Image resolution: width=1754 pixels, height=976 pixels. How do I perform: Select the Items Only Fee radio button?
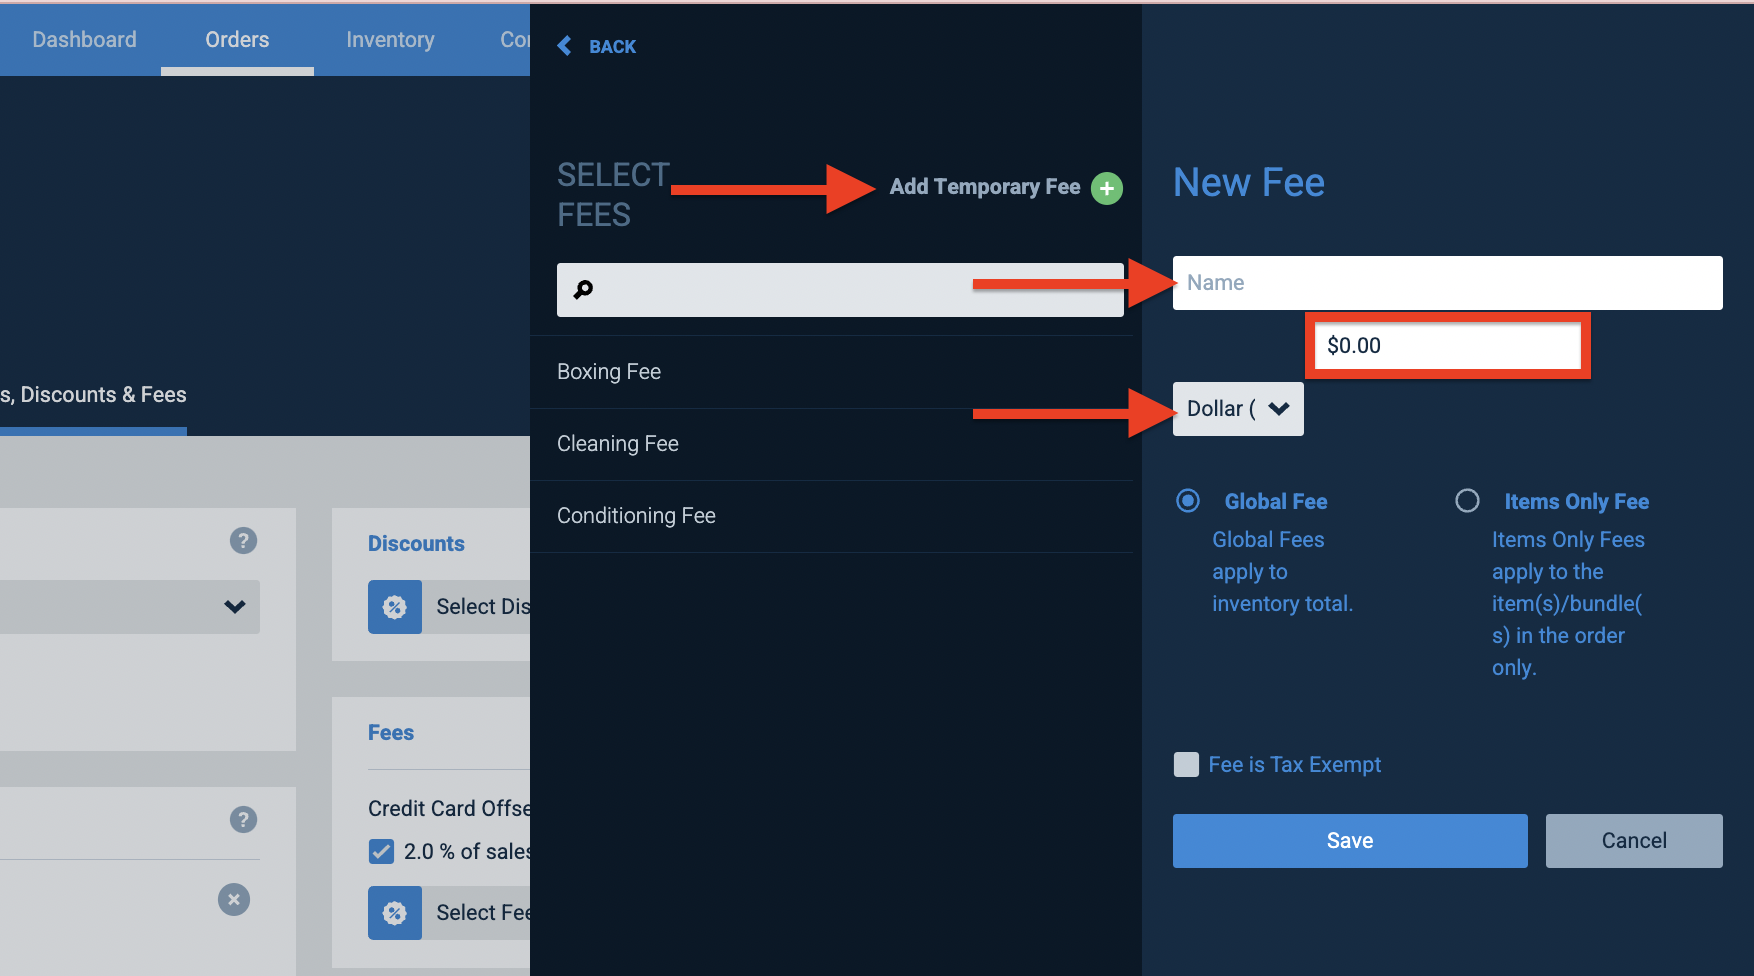[1467, 501]
